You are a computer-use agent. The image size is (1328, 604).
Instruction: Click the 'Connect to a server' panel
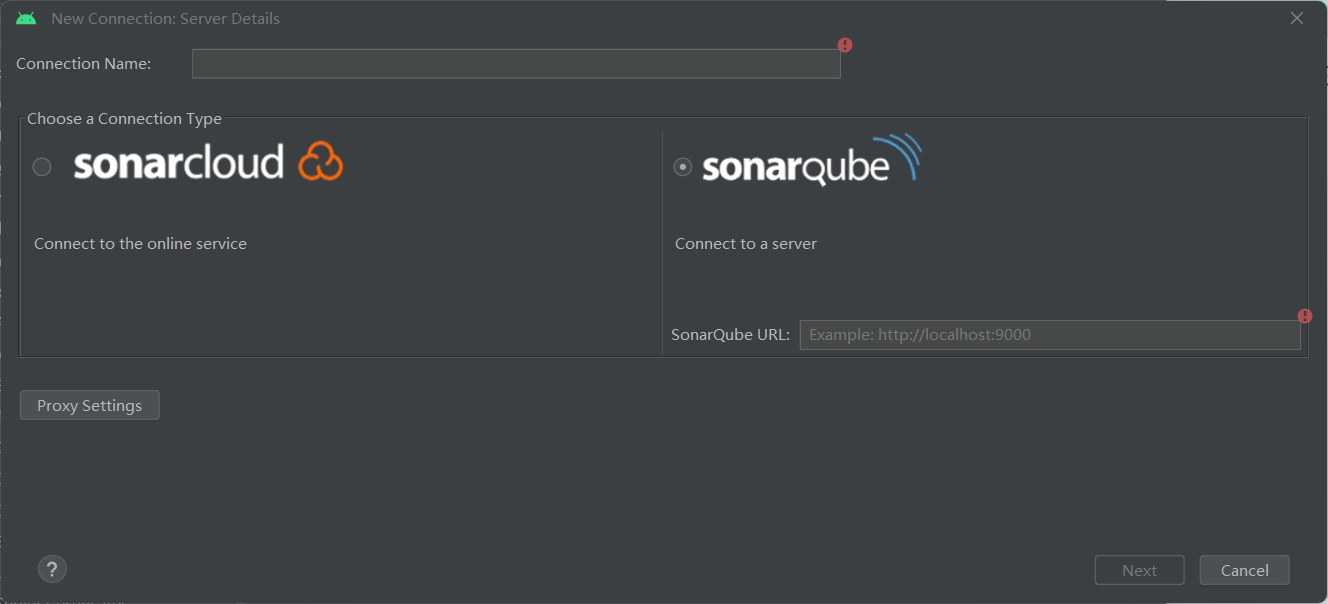click(745, 243)
